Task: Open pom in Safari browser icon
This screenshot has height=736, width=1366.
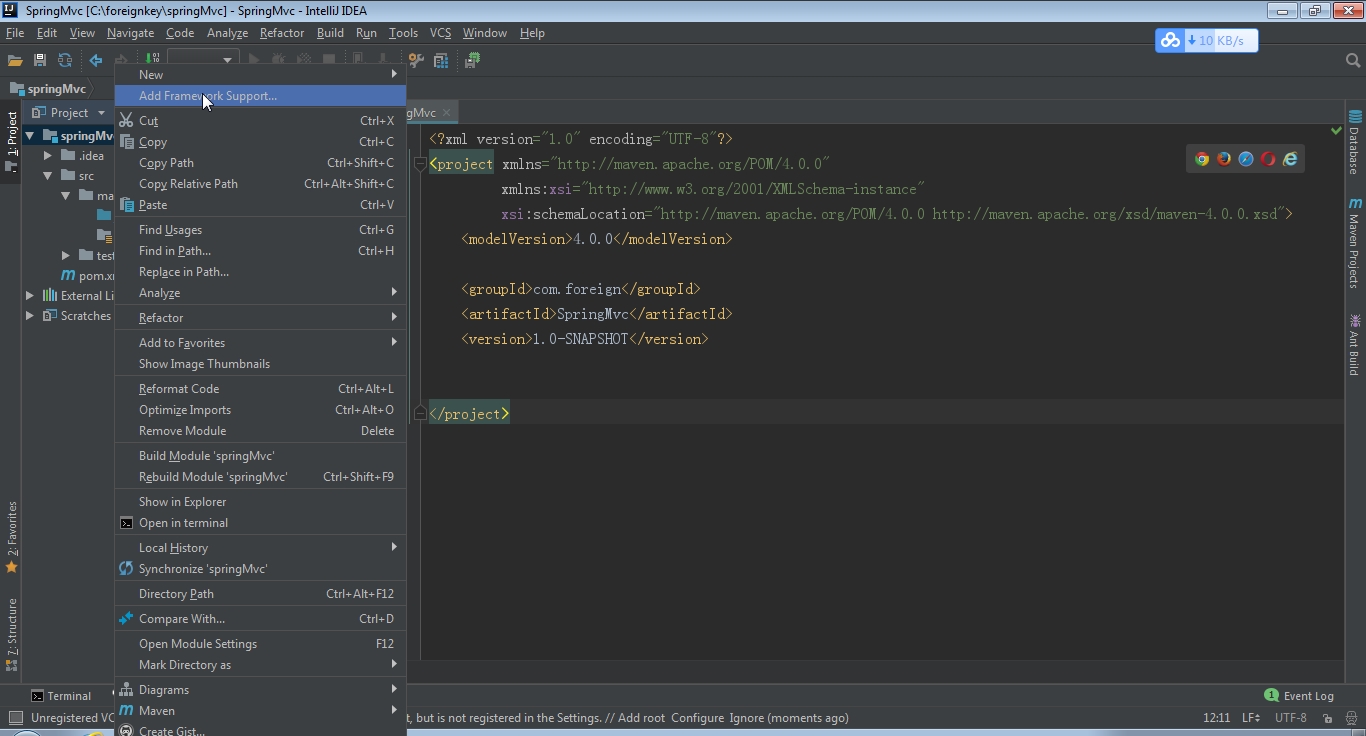Action: point(1246,159)
